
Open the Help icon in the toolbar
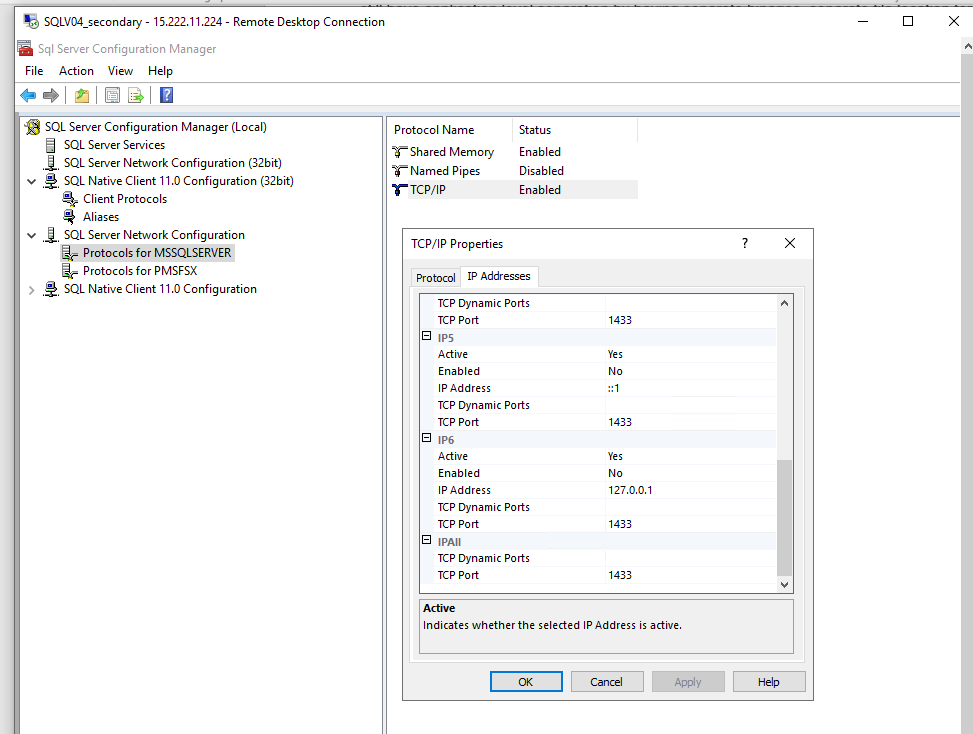click(x=165, y=94)
